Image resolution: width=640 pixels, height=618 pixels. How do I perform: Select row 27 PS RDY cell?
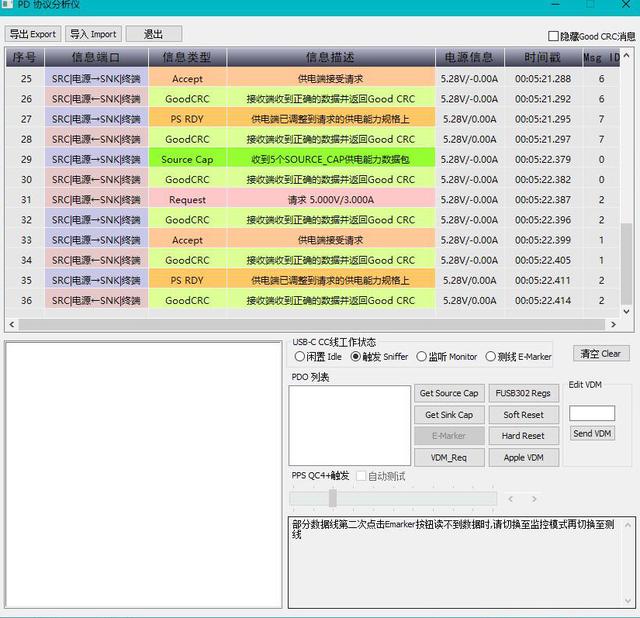click(x=187, y=119)
